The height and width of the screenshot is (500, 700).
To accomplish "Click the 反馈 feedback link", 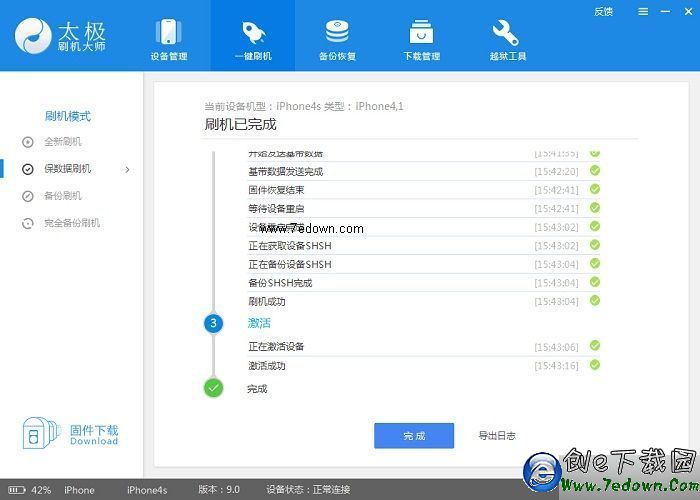I will pyautogui.click(x=603, y=12).
